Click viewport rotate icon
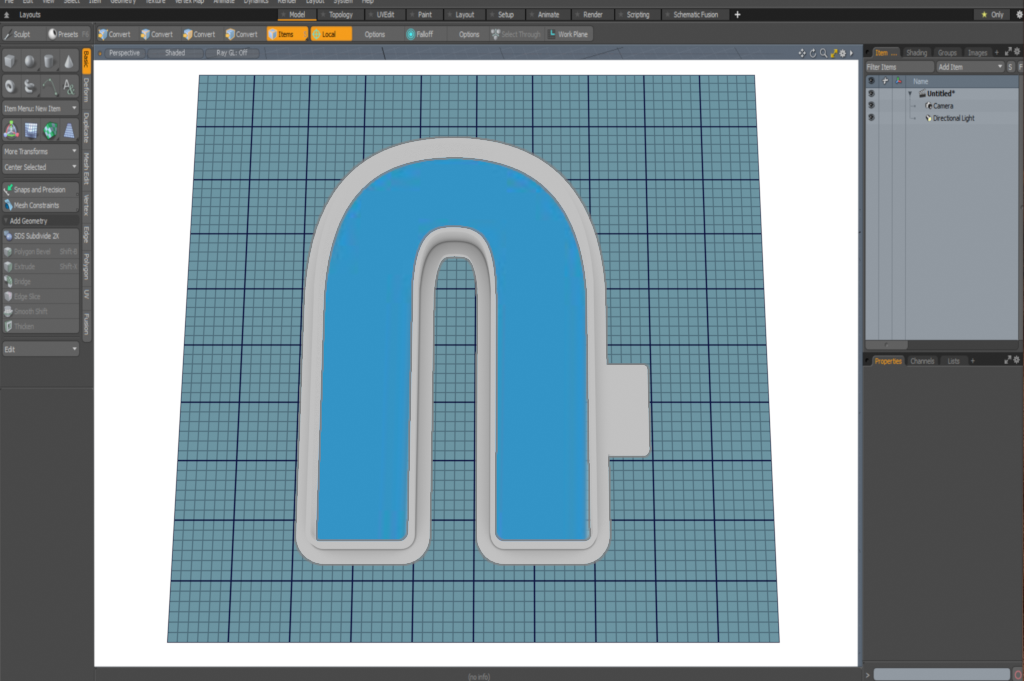 coord(812,53)
